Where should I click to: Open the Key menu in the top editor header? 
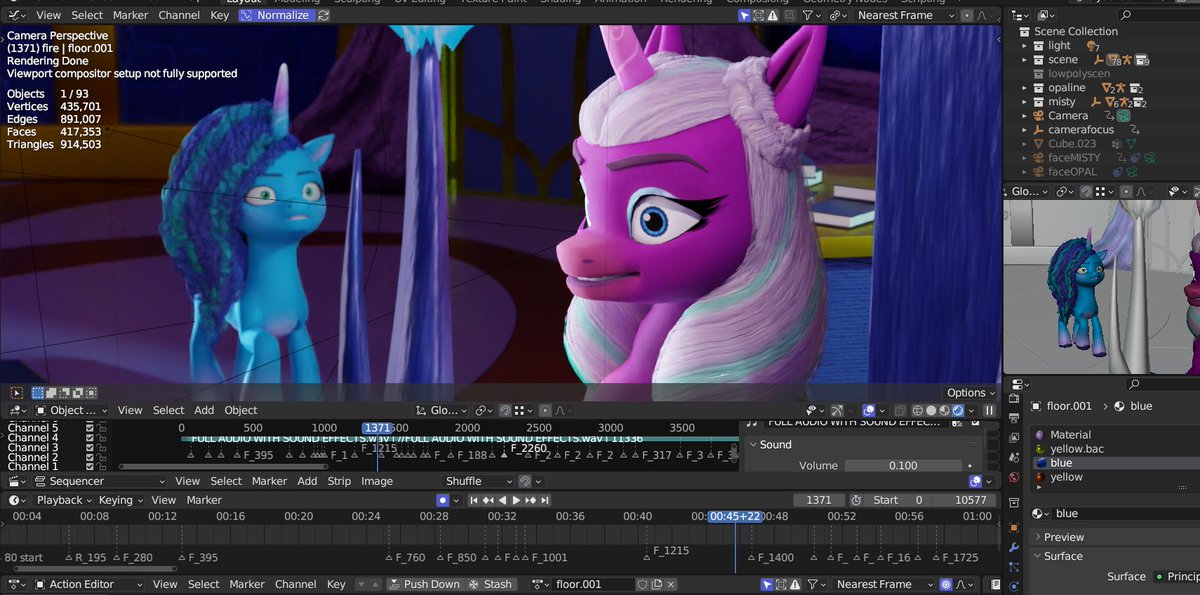(x=219, y=15)
